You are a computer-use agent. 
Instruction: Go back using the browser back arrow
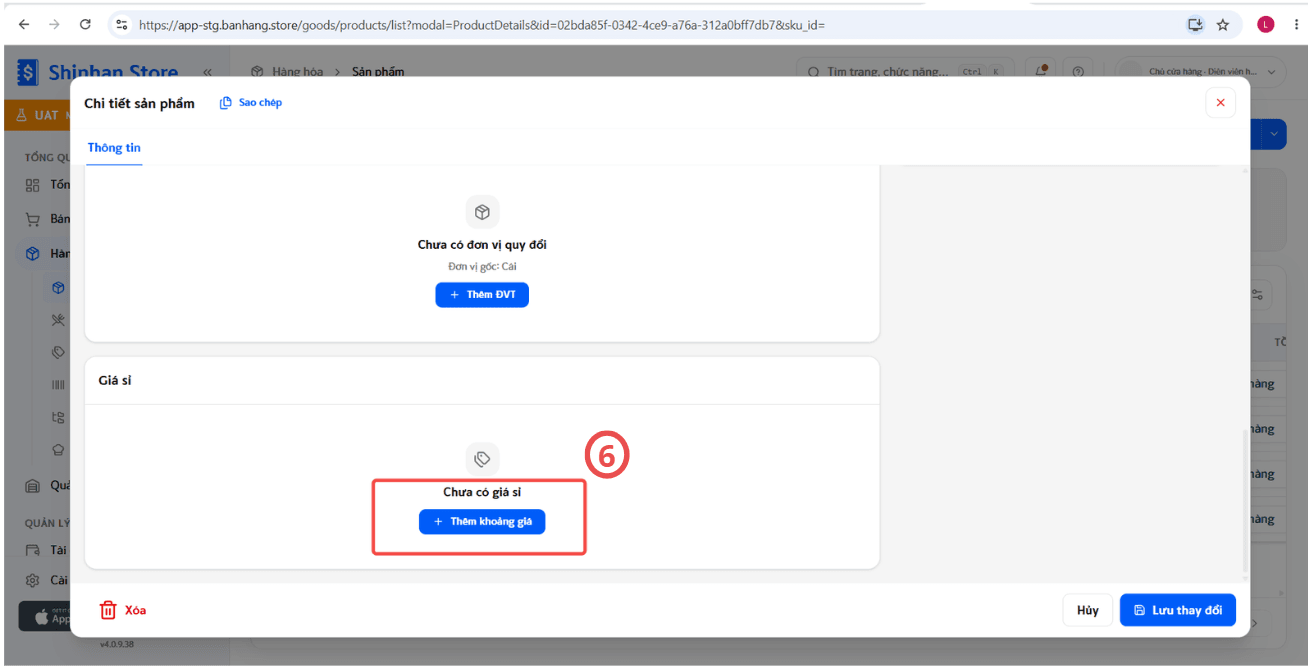[24, 24]
